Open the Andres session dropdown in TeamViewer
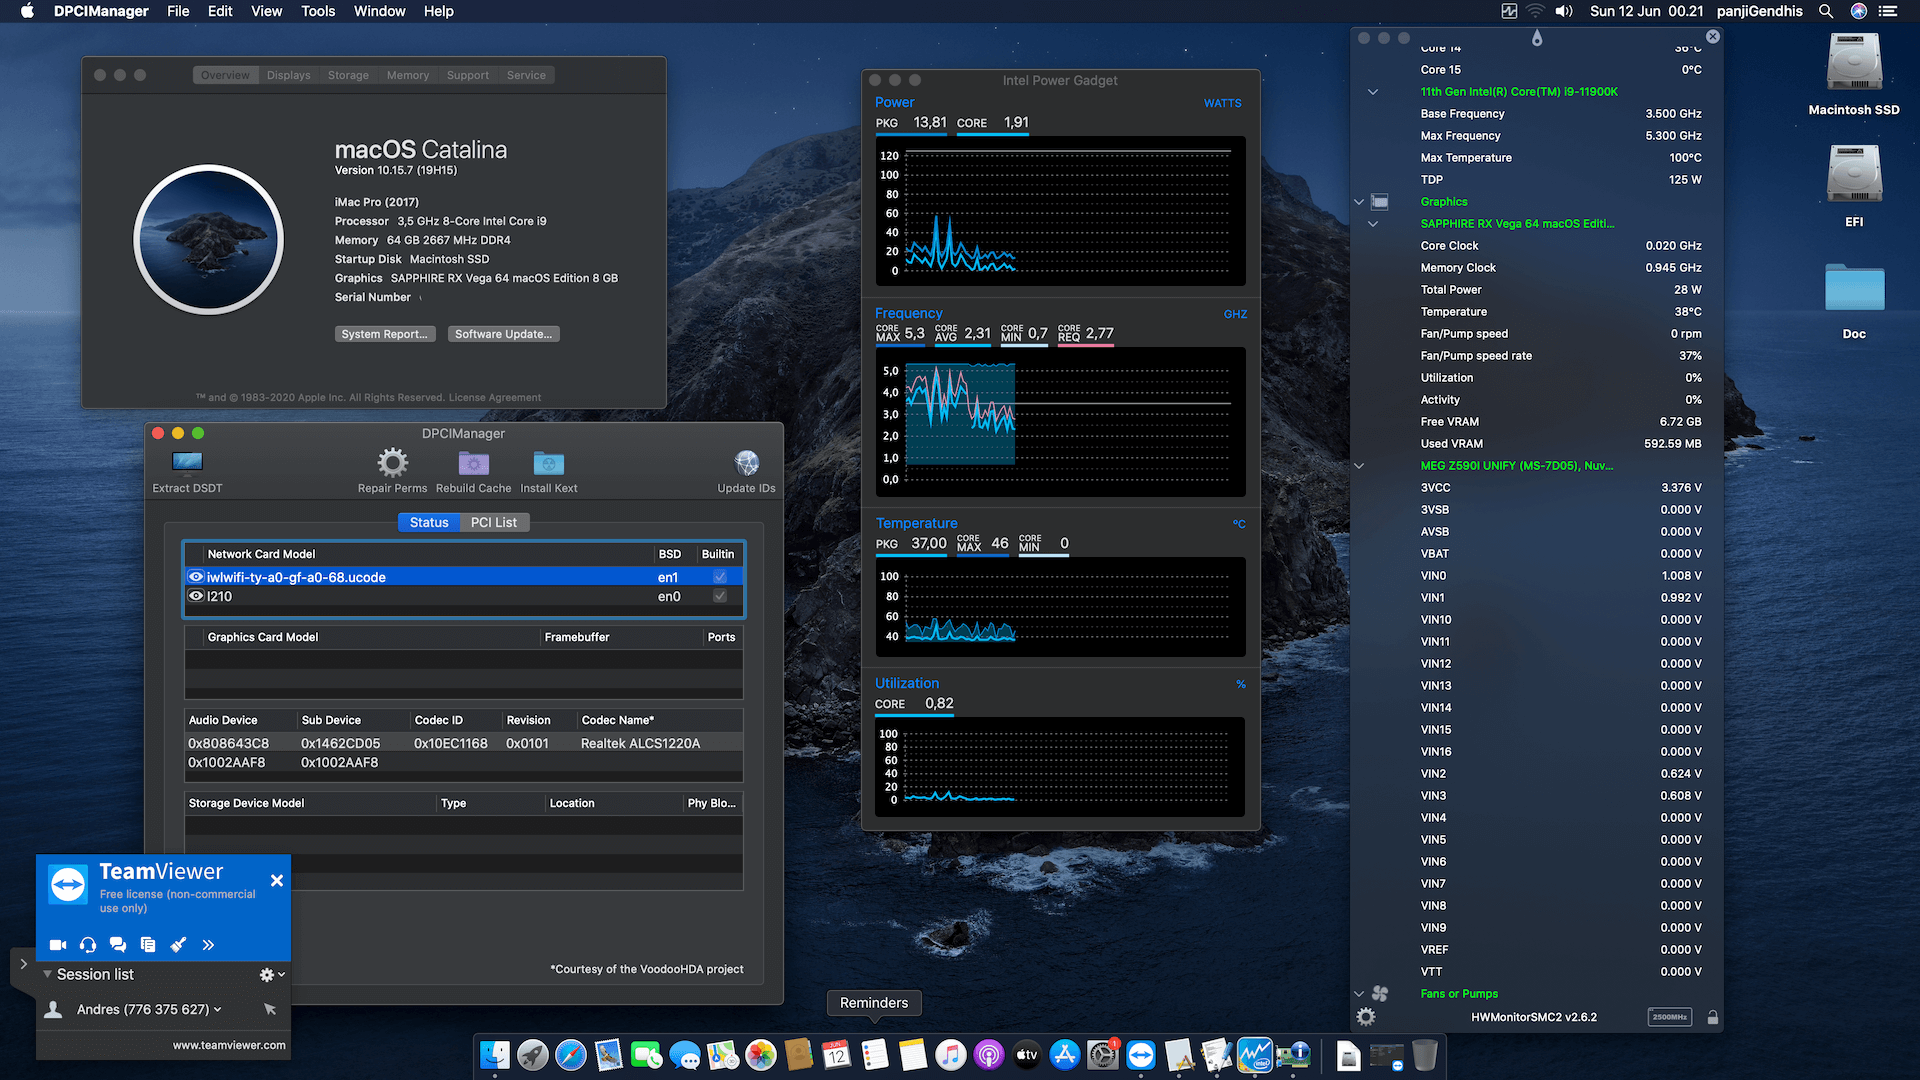The image size is (1920, 1080). pyautogui.click(x=219, y=1009)
